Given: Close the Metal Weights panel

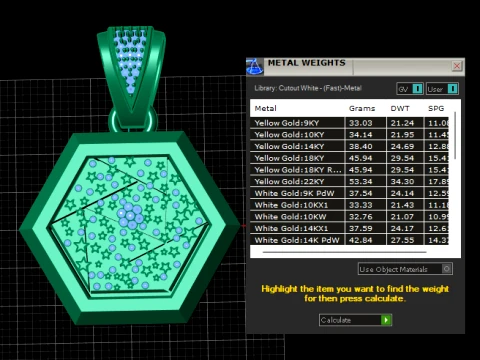Looking at the screenshot, I should [457, 66].
